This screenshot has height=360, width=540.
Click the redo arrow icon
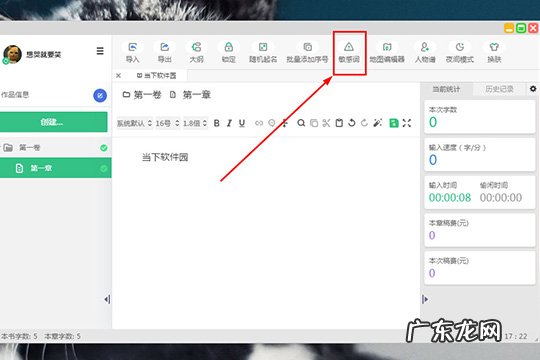point(364,123)
